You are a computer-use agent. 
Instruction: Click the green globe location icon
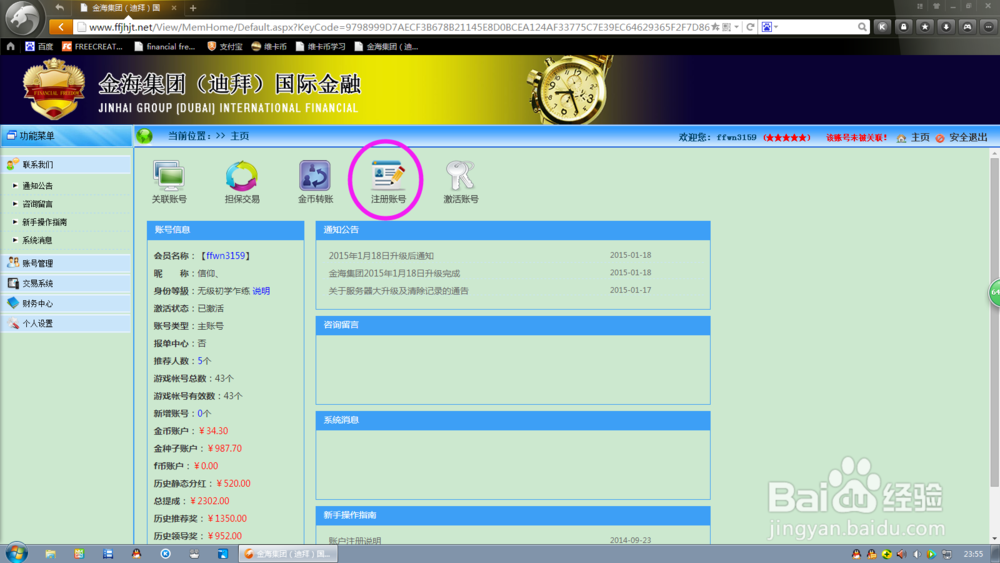point(145,136)
